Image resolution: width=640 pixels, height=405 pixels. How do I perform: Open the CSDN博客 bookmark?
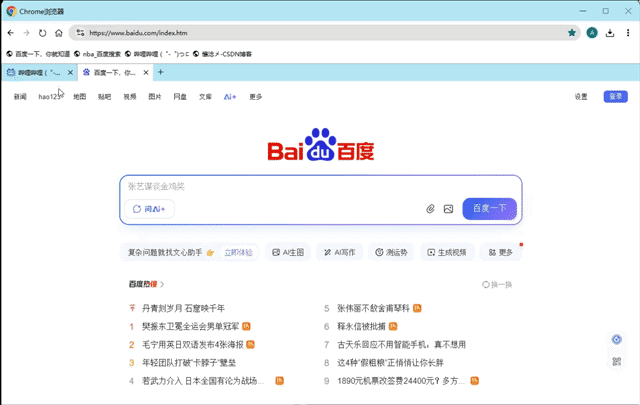click(222, 54)
